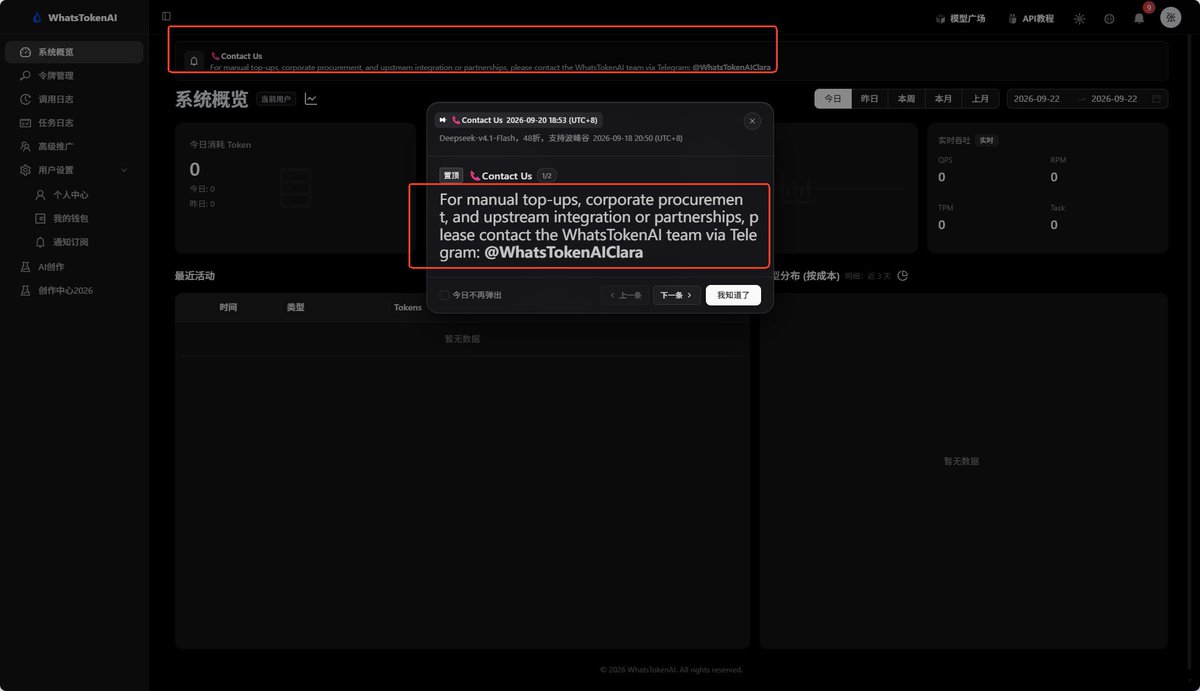Click the line chart icon beside 系统概览
The width and height of the screenshot is (1200, 691).
(x=311, y=99)
